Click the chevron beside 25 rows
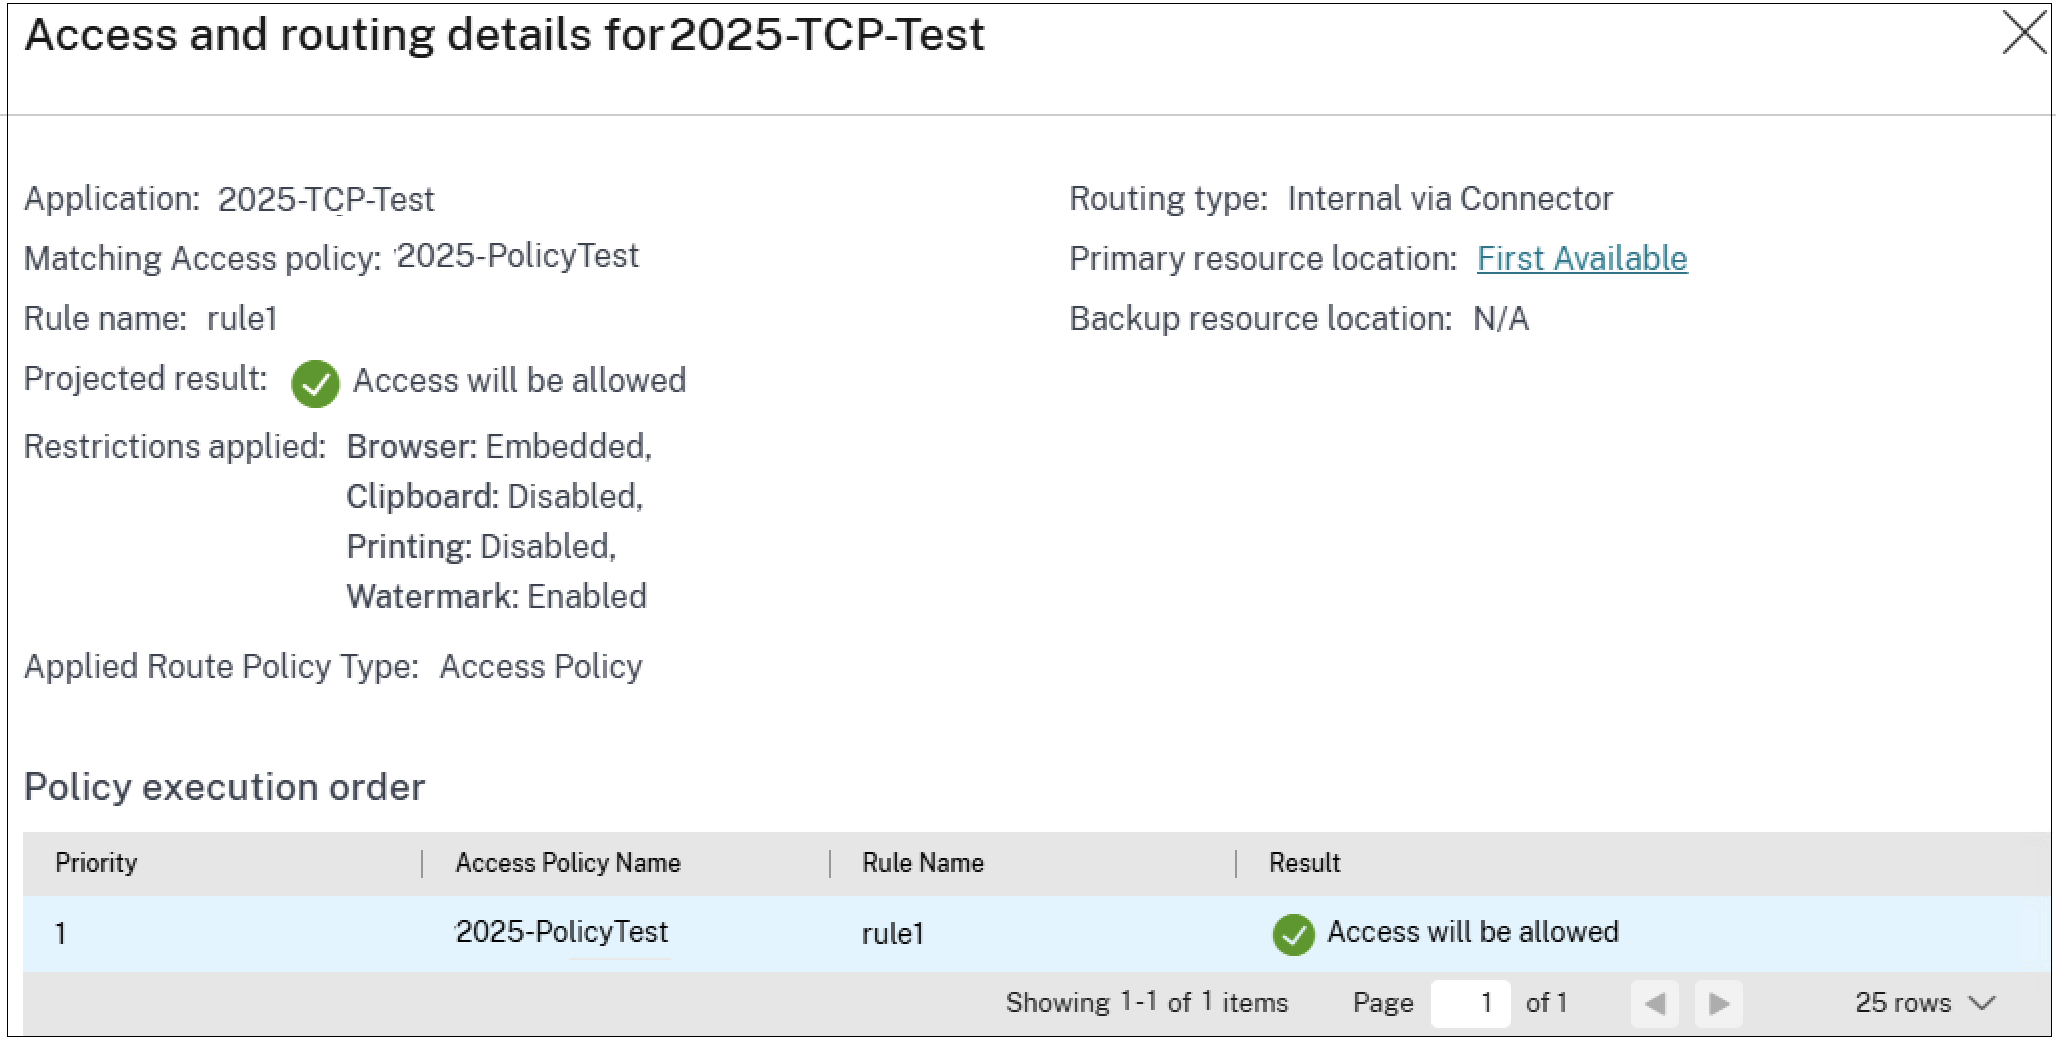Viewport: 2056px width, 1045px height. [1981, 1003]
